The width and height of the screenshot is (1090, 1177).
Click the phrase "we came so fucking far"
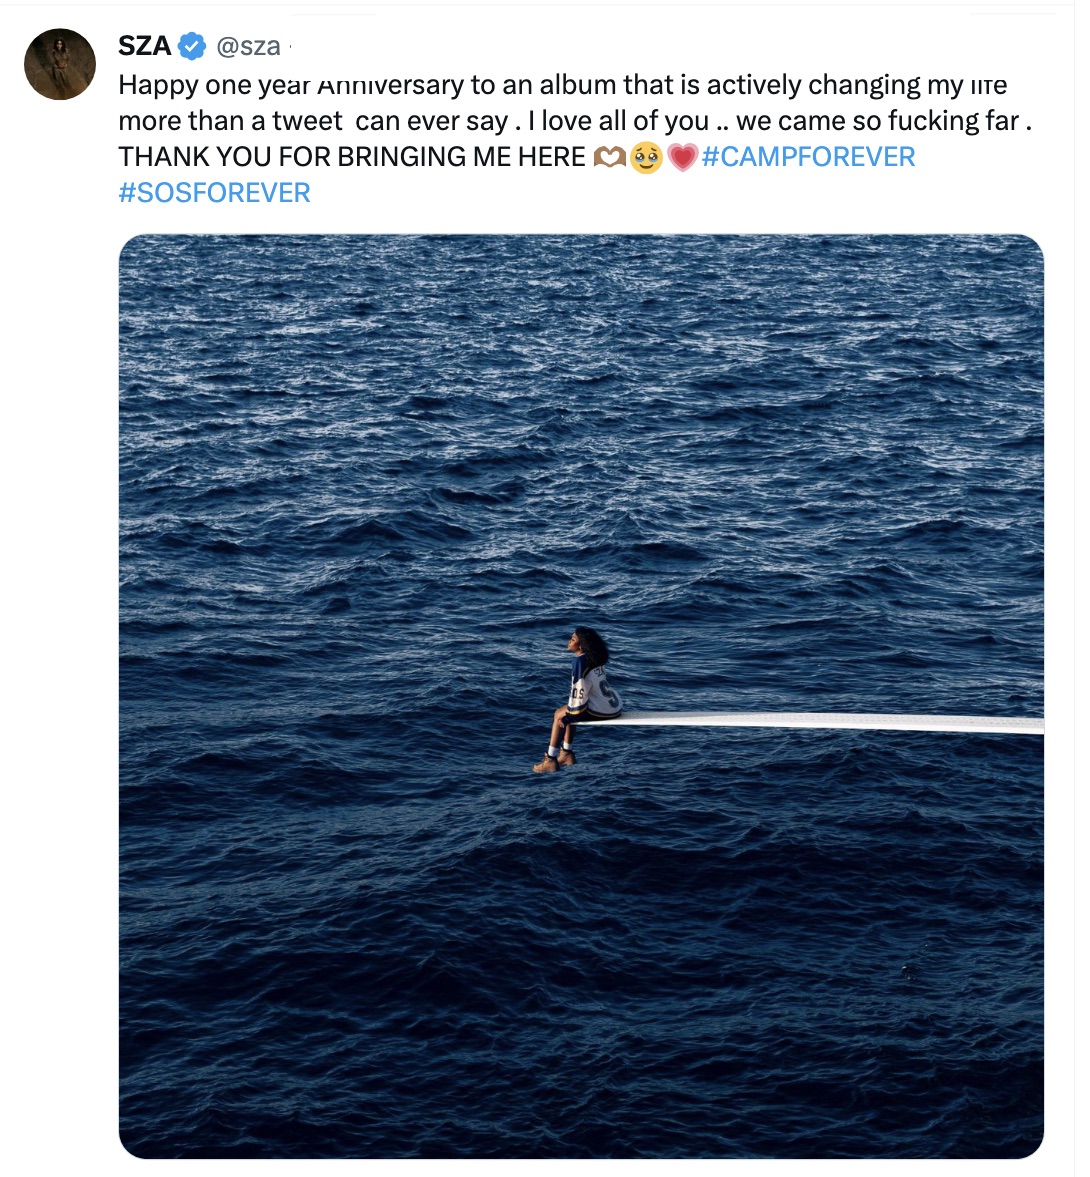[877, 121]
